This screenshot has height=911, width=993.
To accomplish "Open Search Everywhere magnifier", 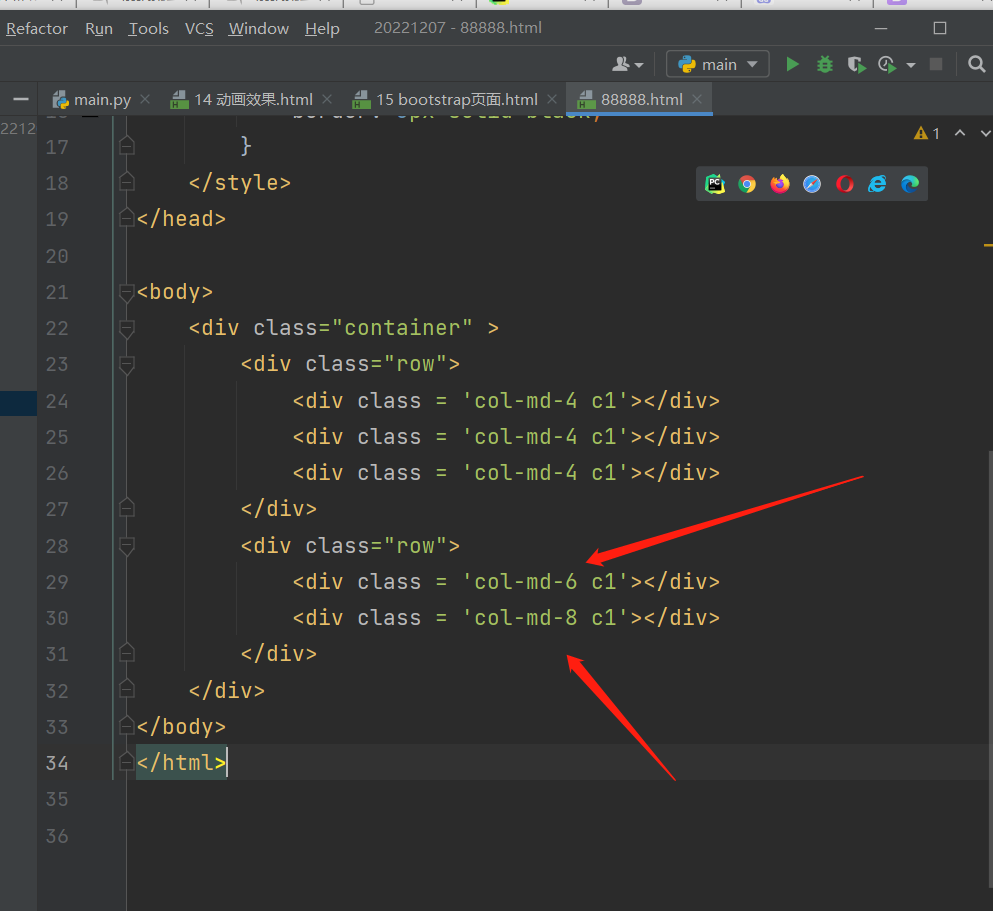I will (x=977, y=64).
